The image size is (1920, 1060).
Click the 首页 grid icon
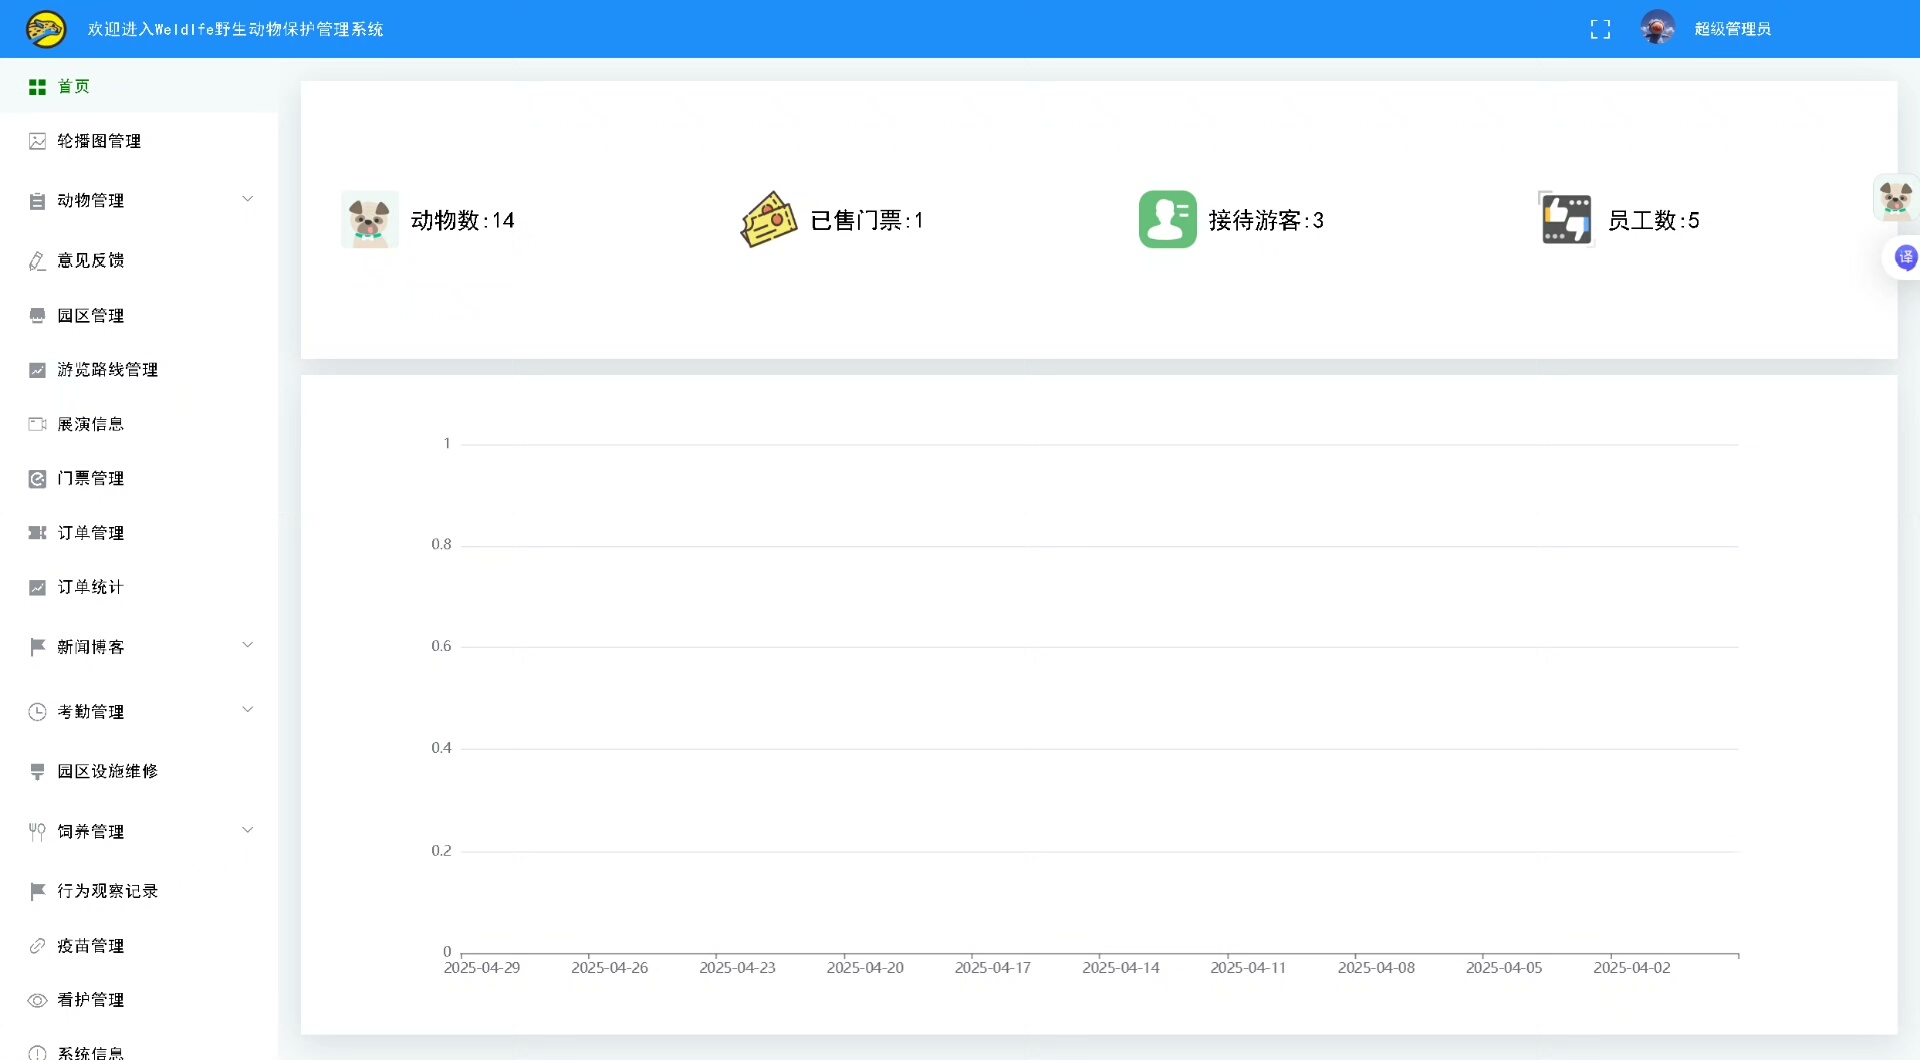(x=37, y=87)
